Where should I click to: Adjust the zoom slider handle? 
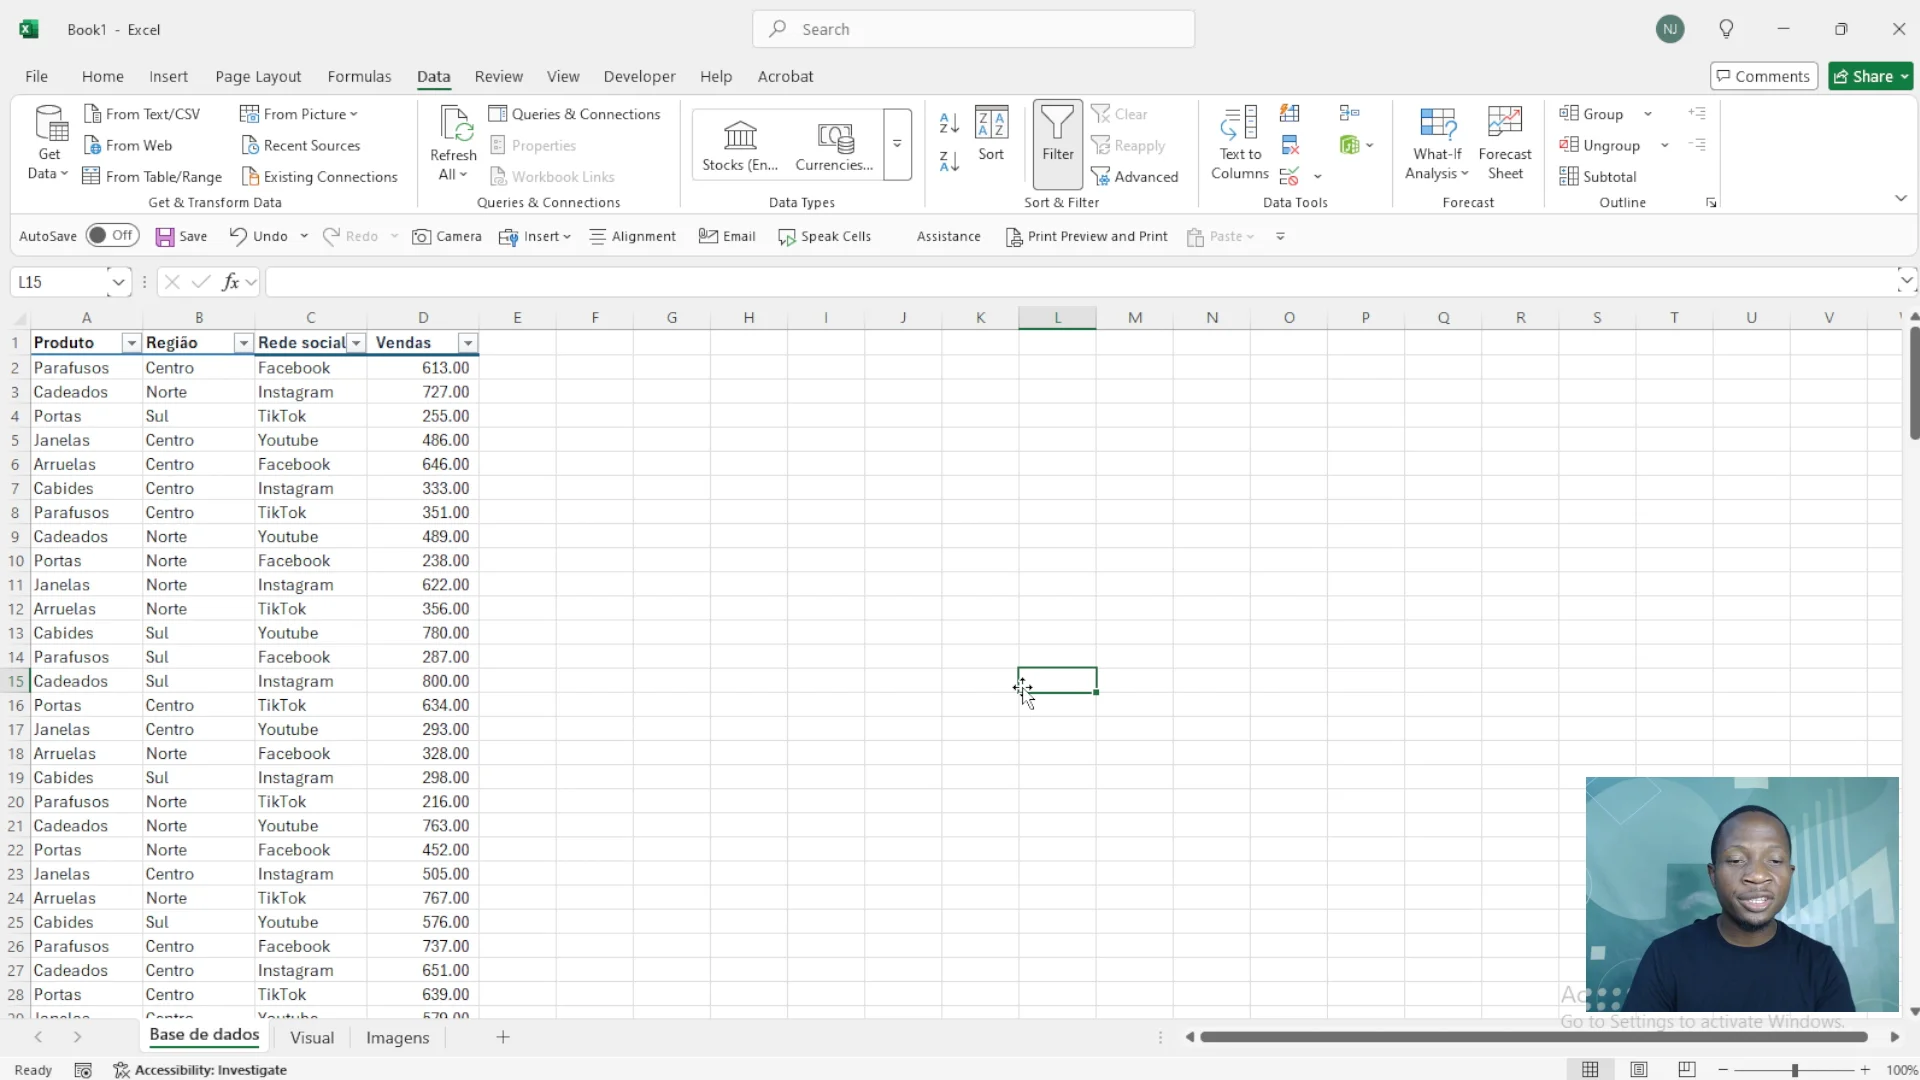tap(1795, 1070)
